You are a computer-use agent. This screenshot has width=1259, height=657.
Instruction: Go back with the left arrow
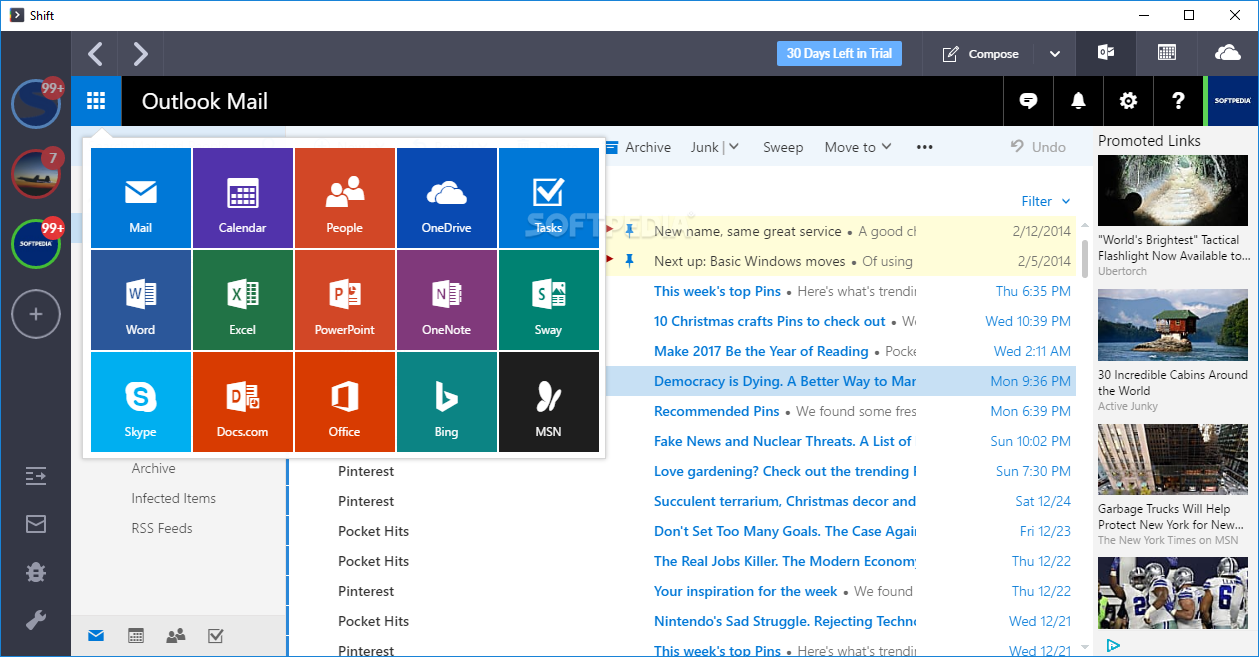coord(95,53)
